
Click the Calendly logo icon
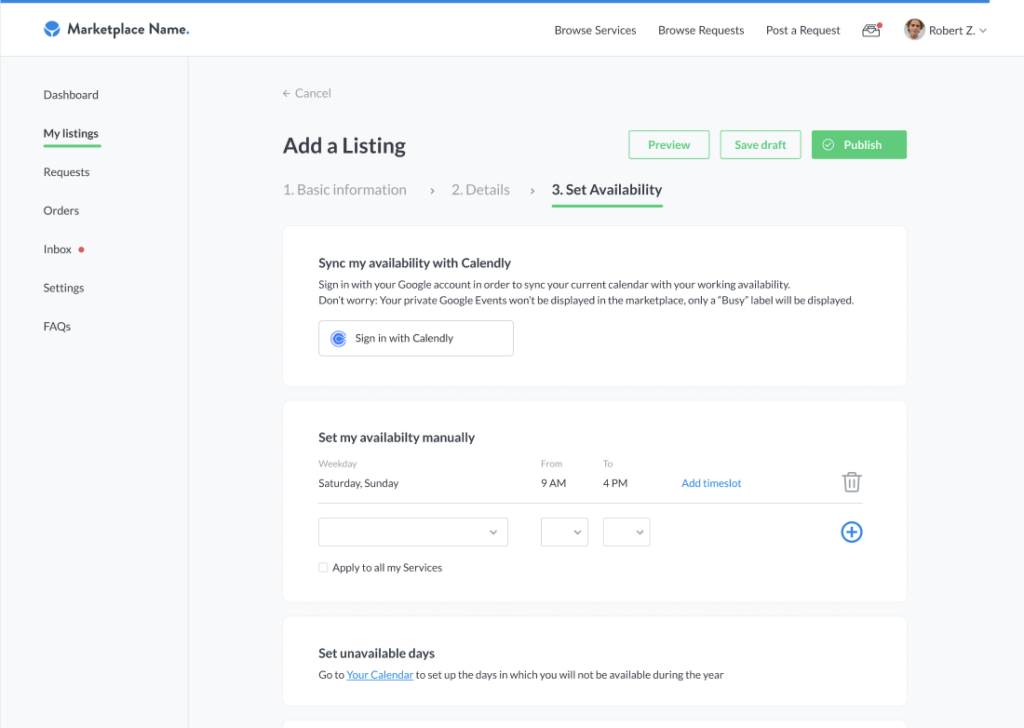coord(338,338)
